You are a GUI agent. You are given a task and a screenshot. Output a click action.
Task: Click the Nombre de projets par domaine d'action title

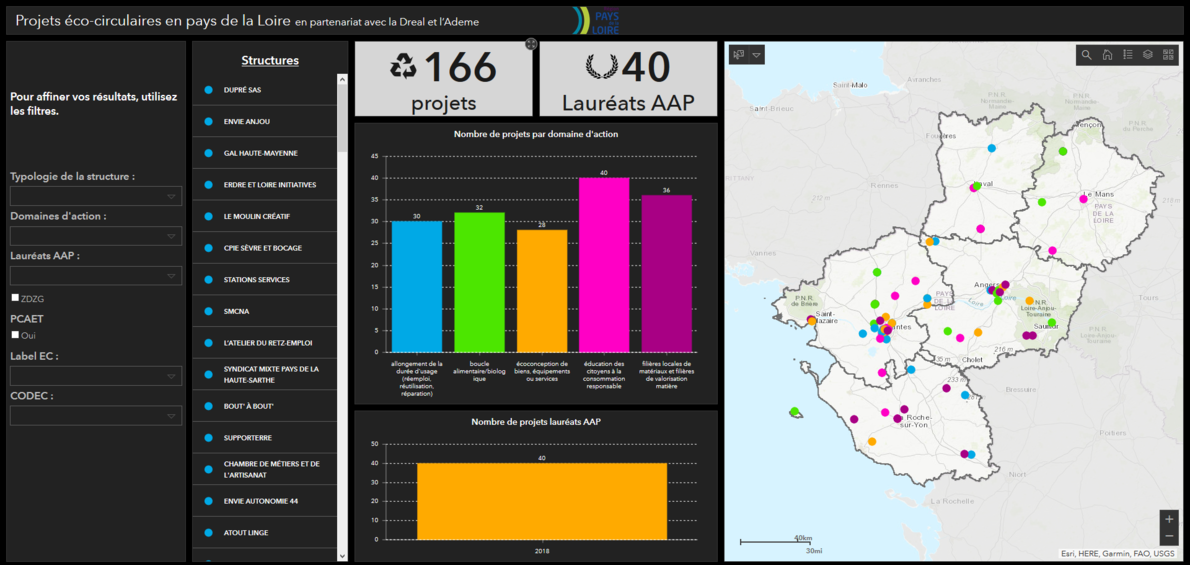[x=536, y=134]
